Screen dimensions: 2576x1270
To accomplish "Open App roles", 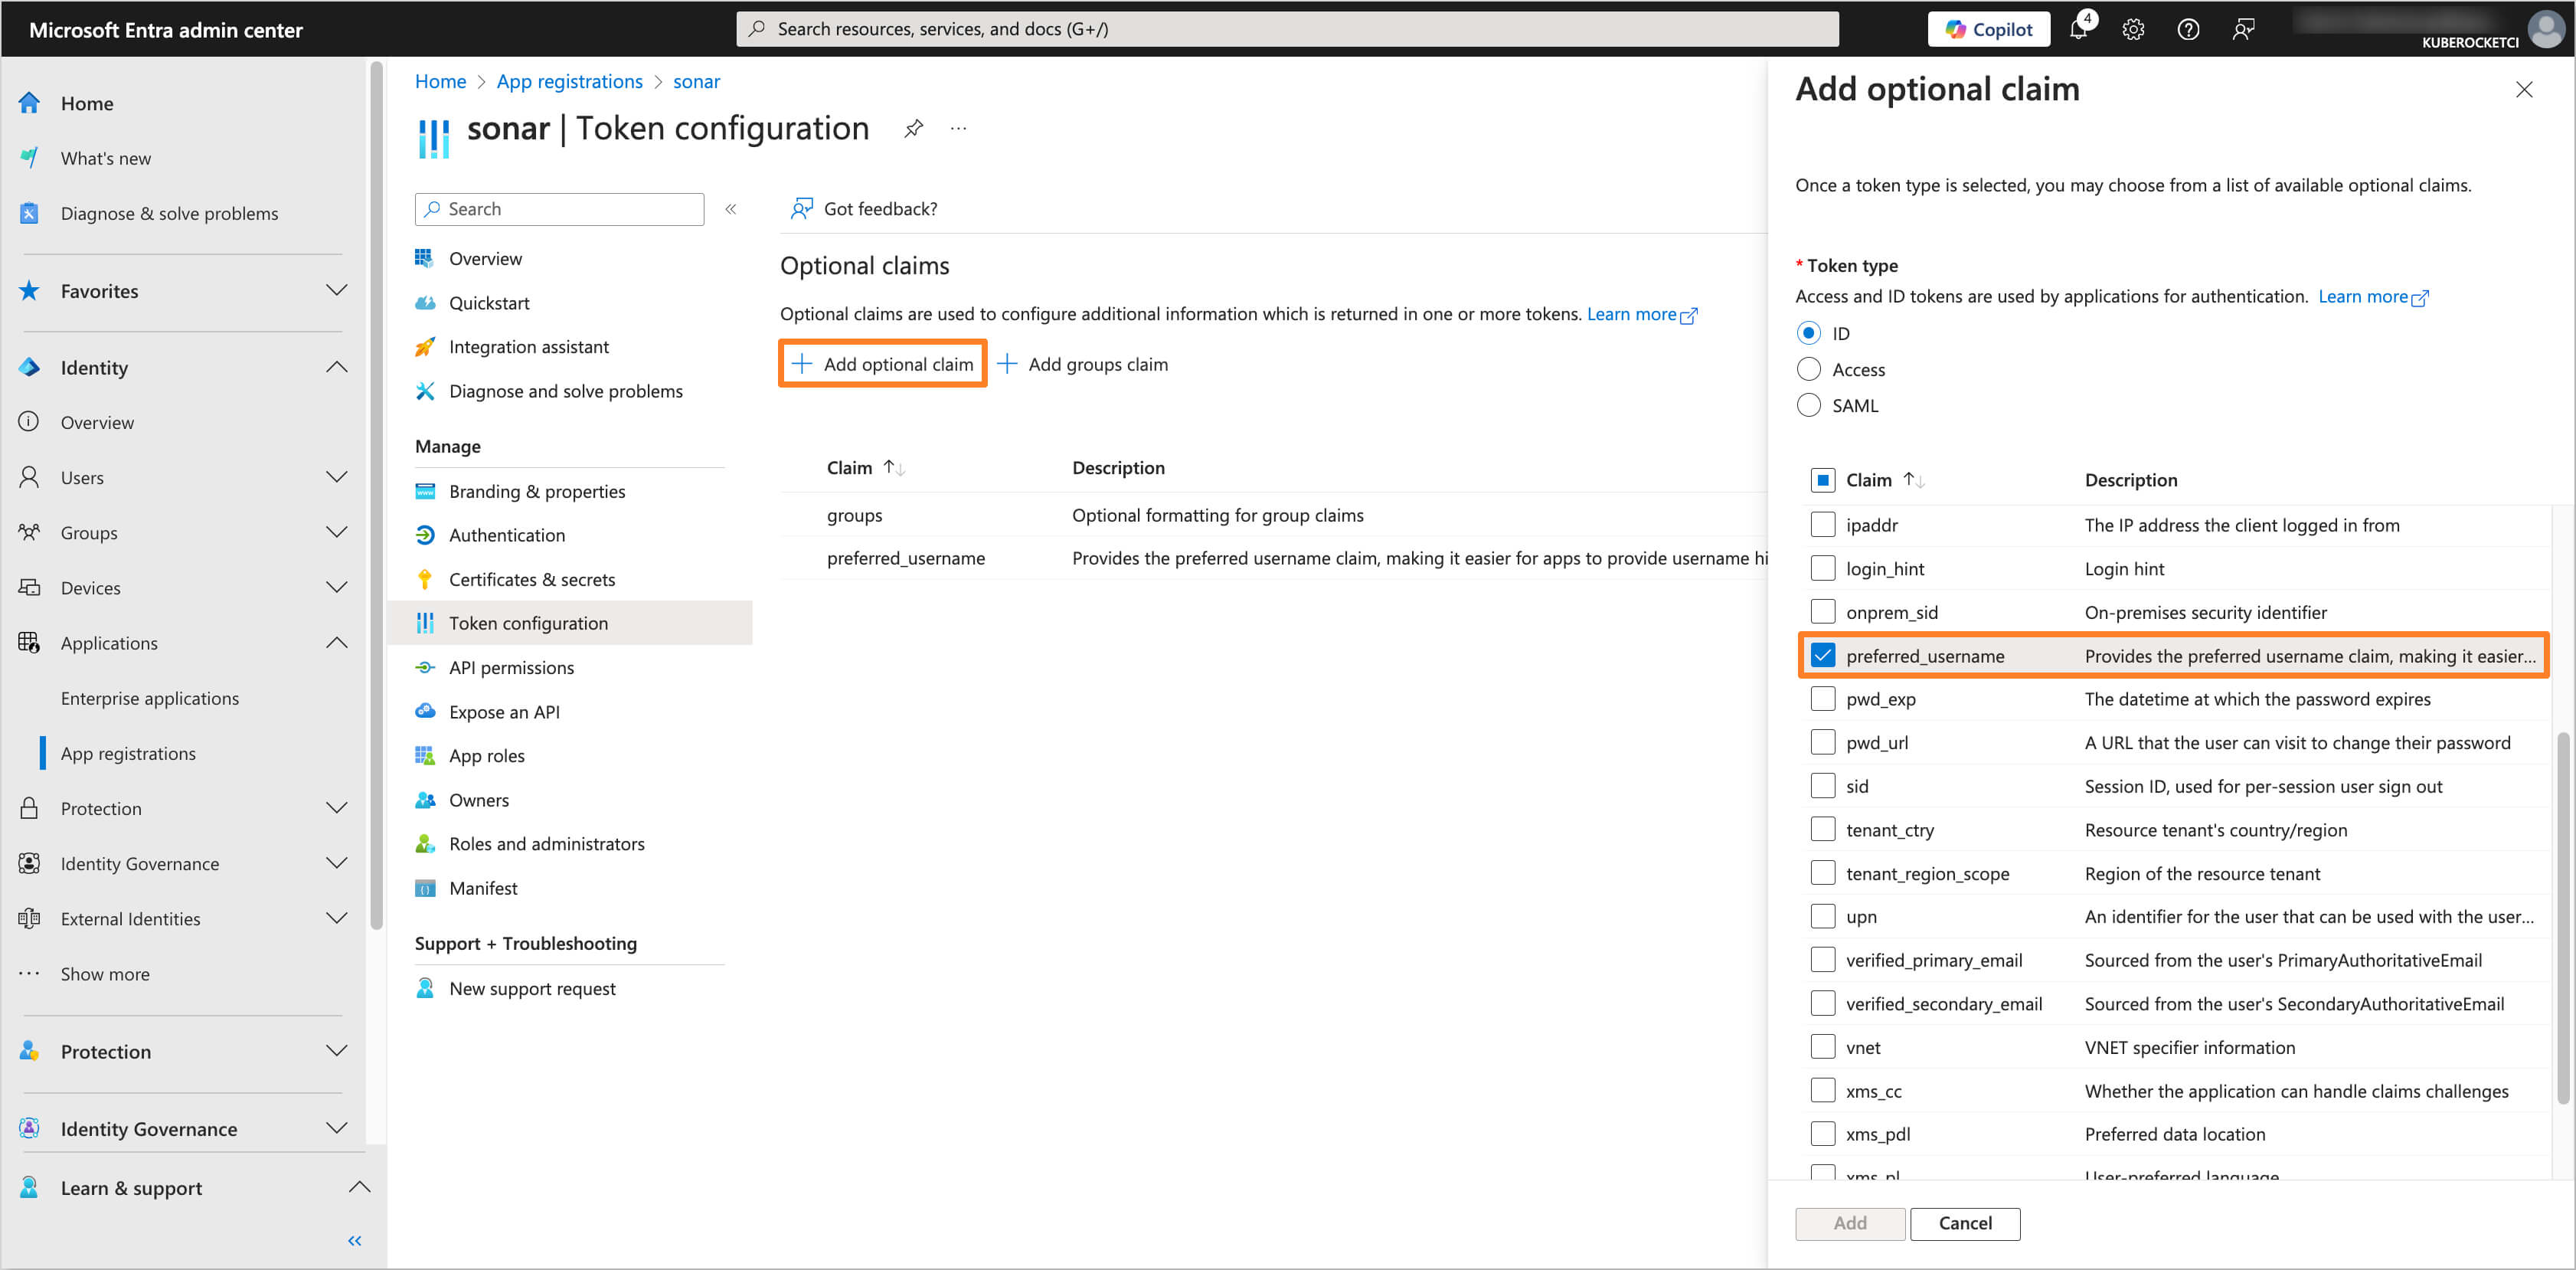I will coord(486,756).
